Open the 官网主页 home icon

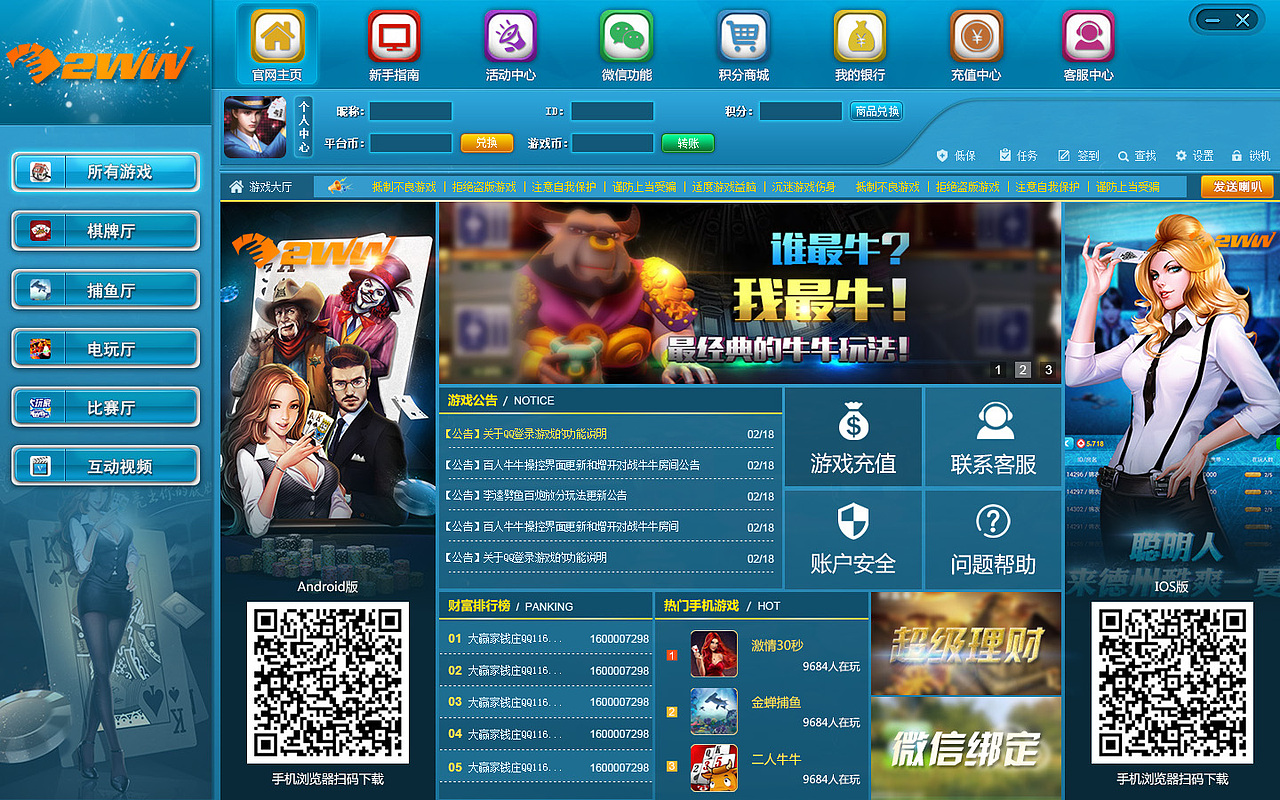click(276, 38)
